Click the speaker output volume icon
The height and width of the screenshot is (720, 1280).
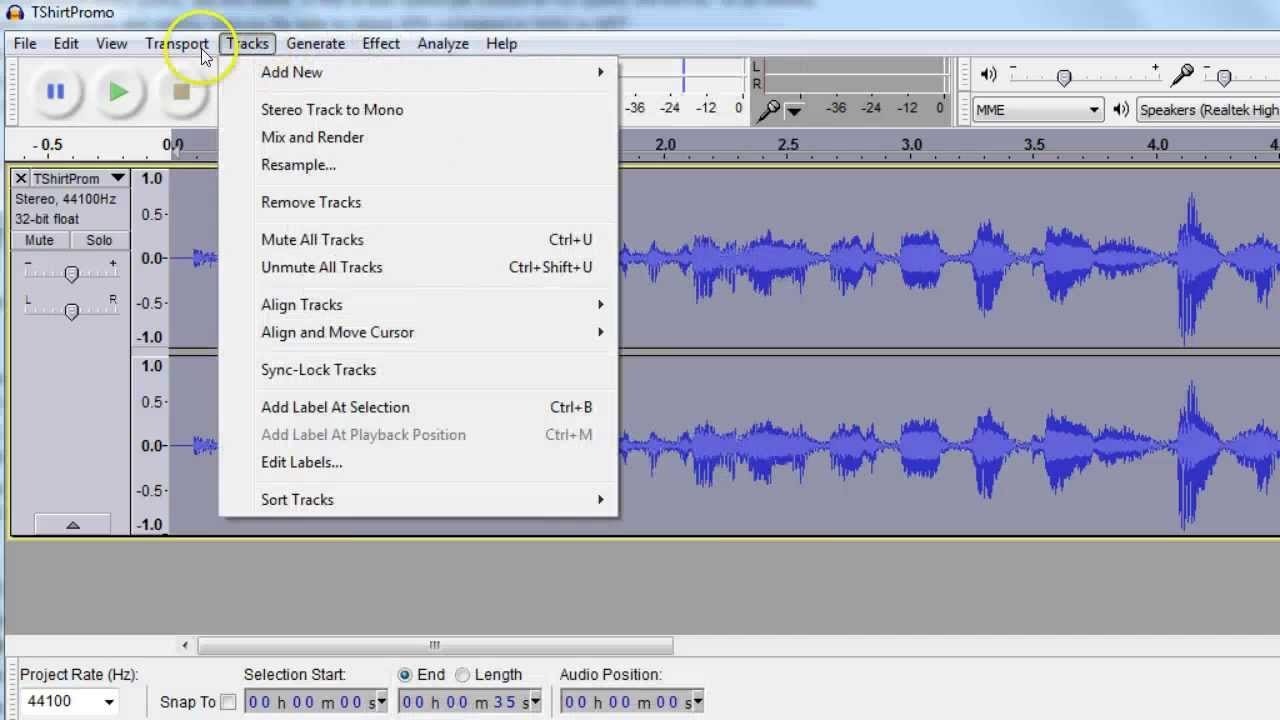click(x=988, y=74)
